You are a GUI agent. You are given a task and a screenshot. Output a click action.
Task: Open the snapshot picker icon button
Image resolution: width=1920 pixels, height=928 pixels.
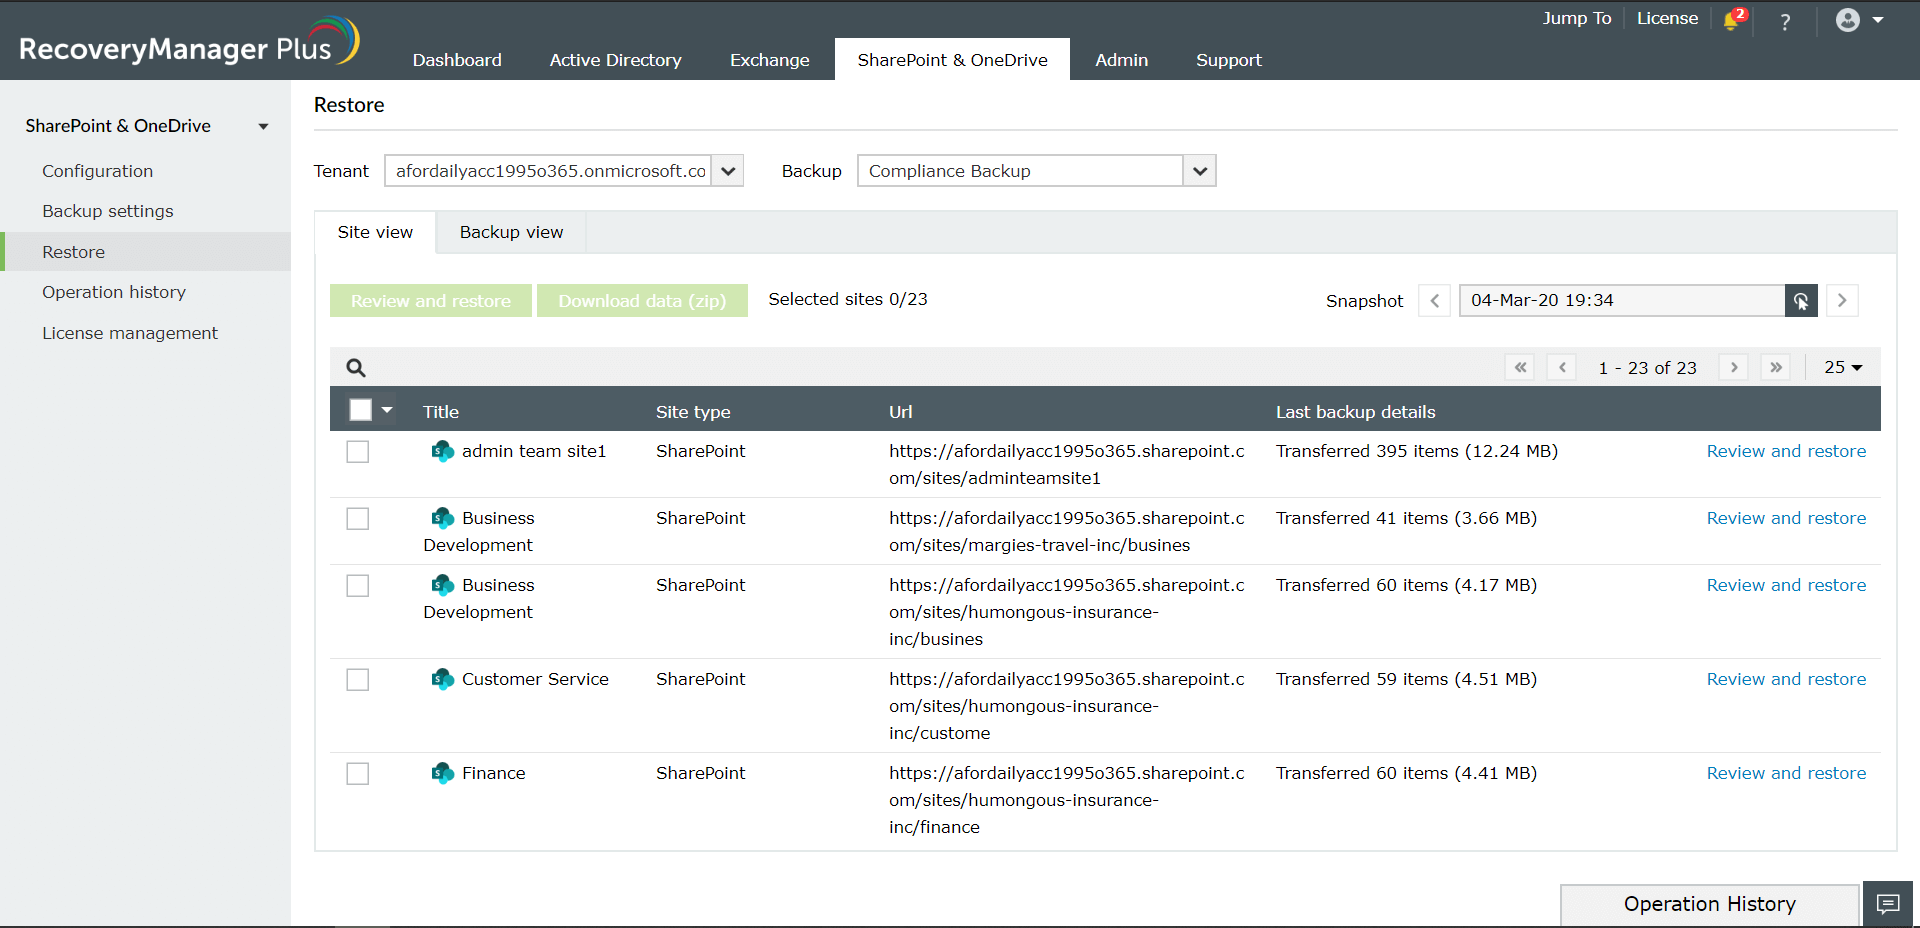pyautogui.click(x=1800, y=301)
